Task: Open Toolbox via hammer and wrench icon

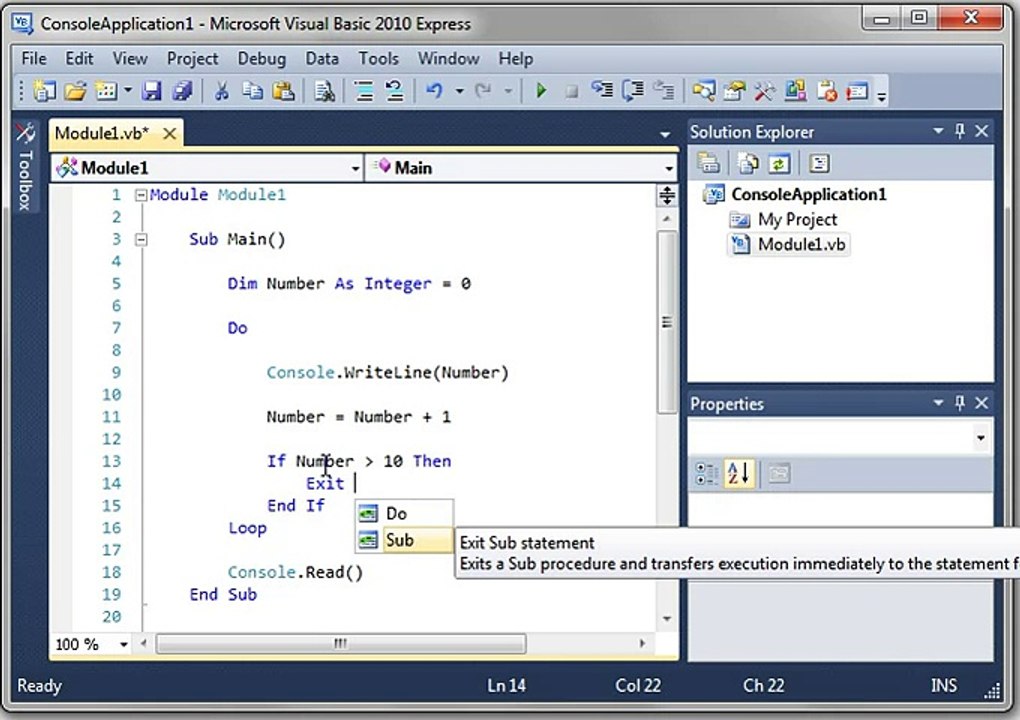Action: 764,90
